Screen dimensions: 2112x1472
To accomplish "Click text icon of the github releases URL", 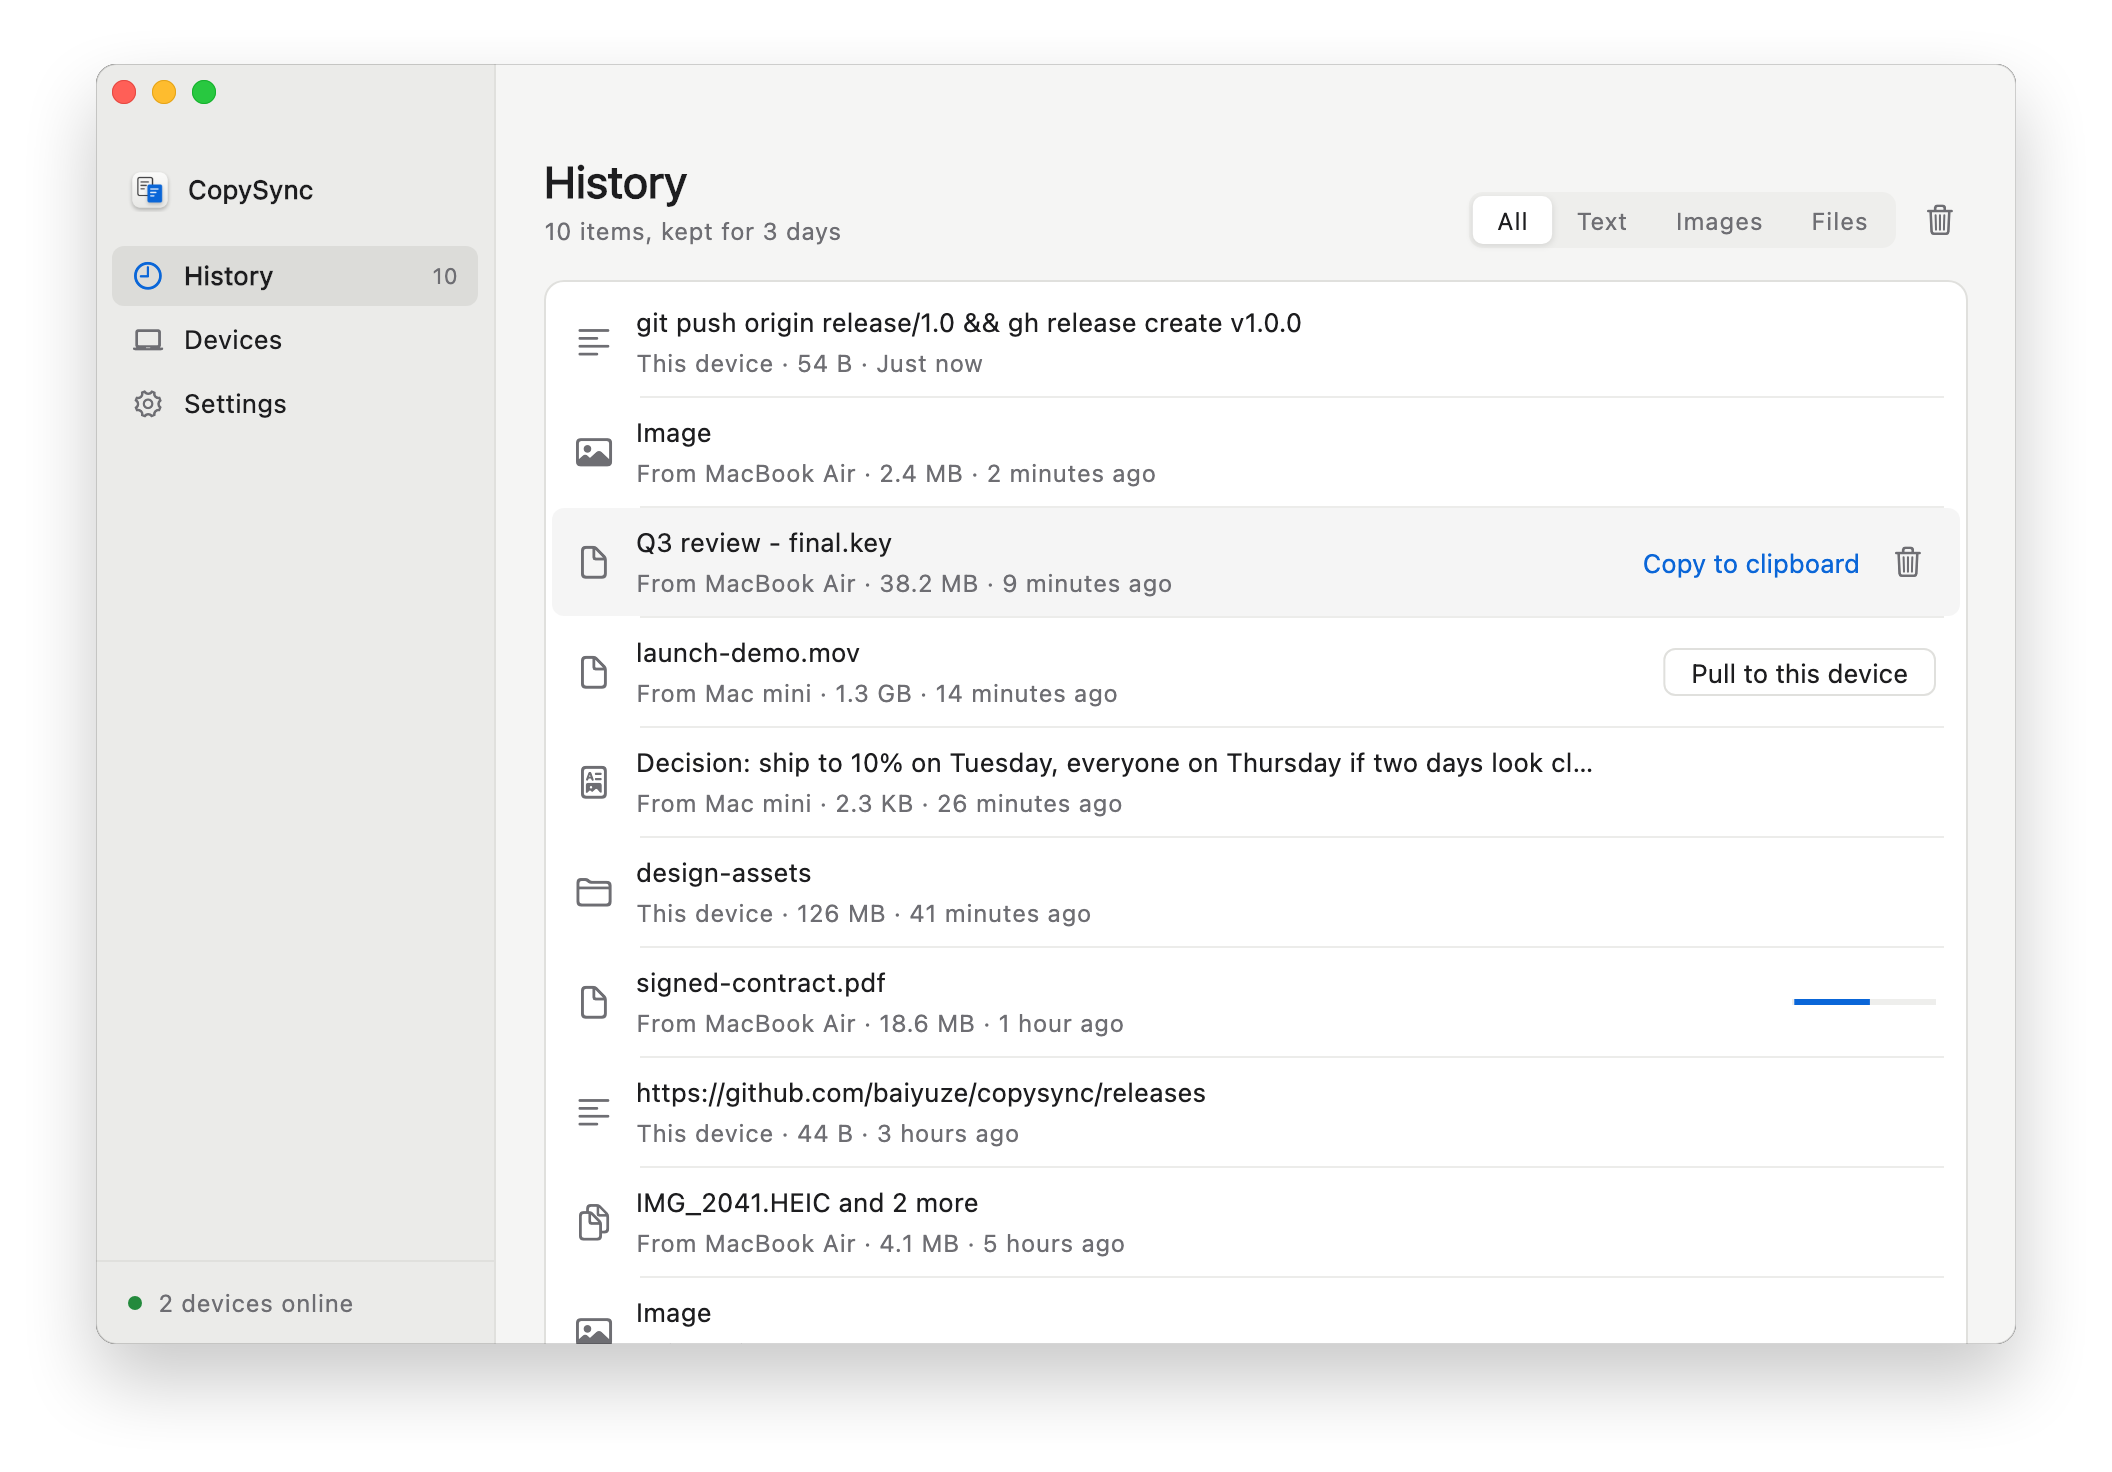I will point(594,1112).
